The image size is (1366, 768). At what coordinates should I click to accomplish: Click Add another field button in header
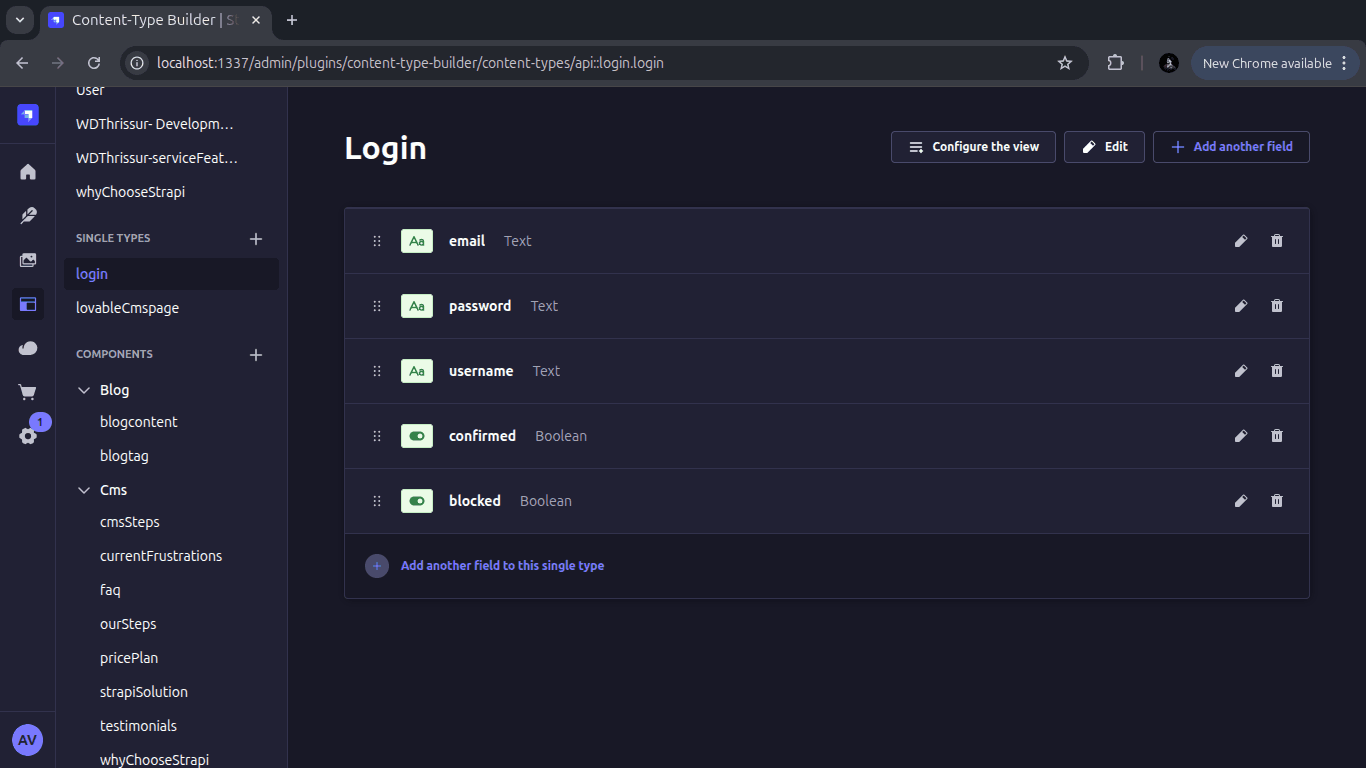pyautogui.click(x=1231, y=147)
